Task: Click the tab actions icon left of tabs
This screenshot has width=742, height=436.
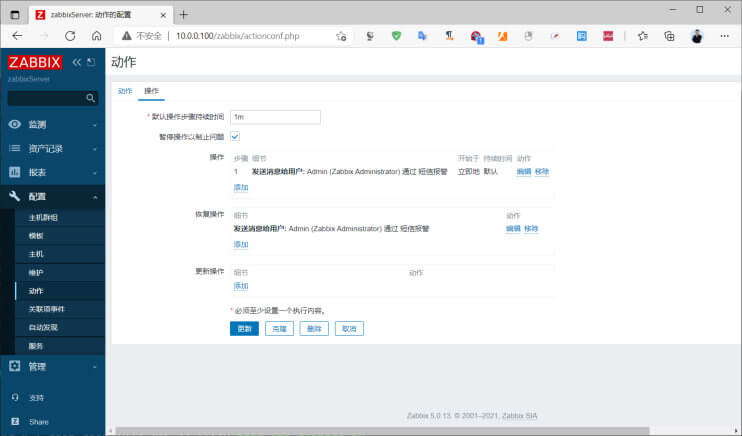Action: coord(15,15)
